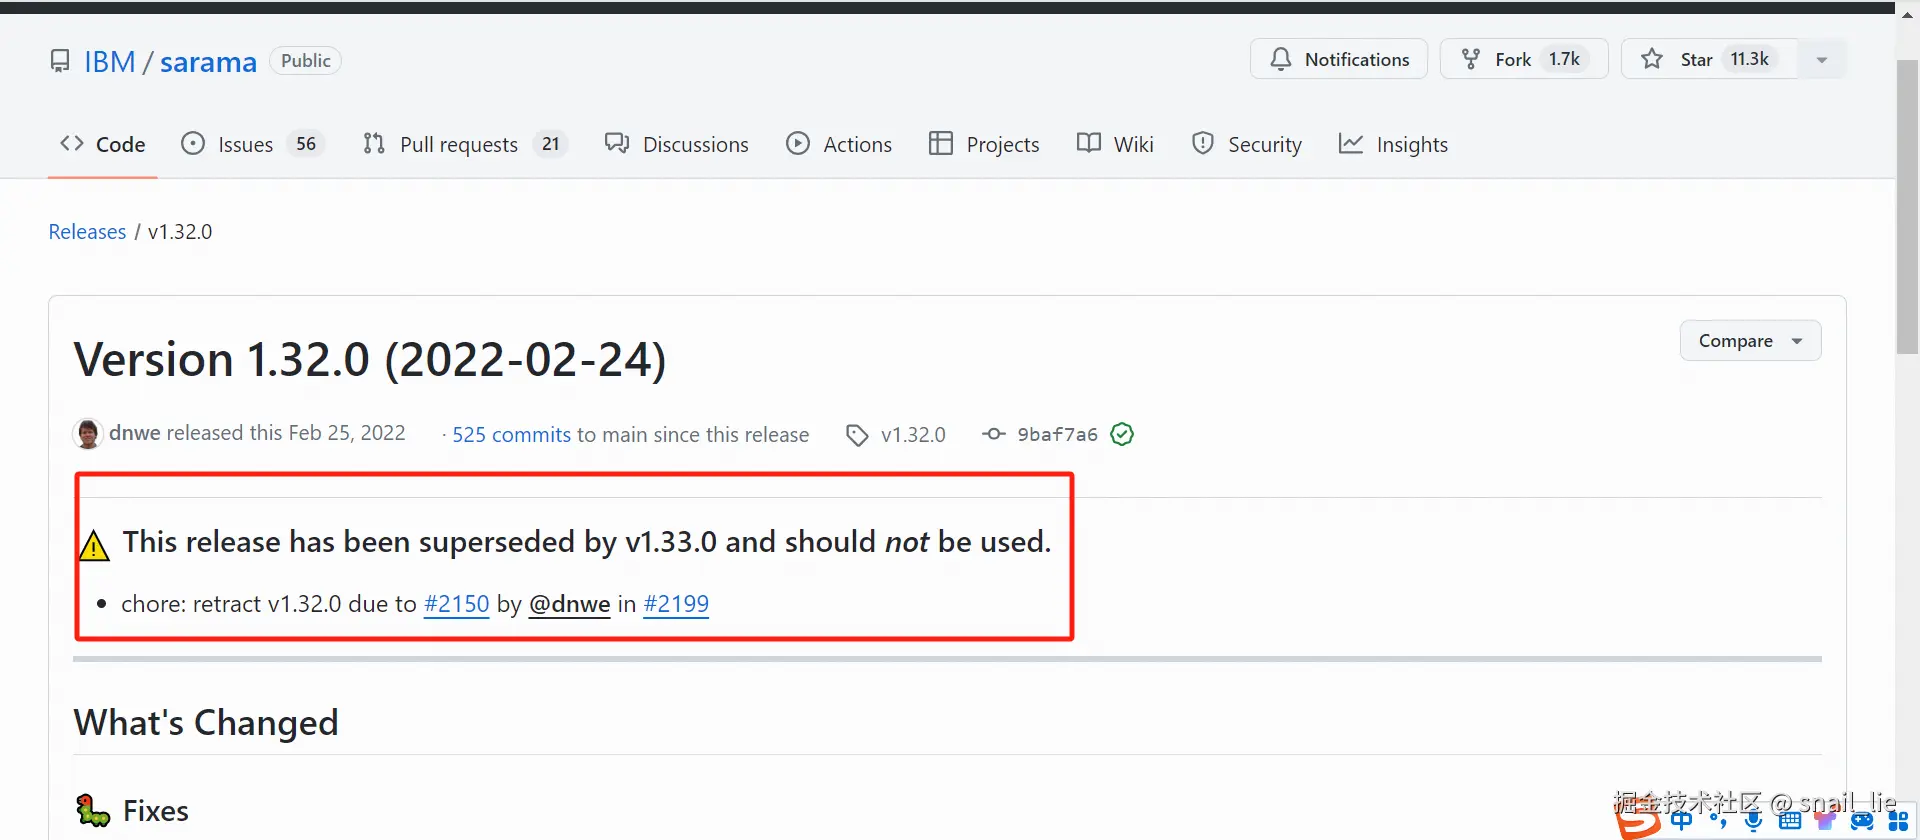1920x840 pixels.
Task: Click the dnwe avatar thumbnail
Action: point(88,433)
